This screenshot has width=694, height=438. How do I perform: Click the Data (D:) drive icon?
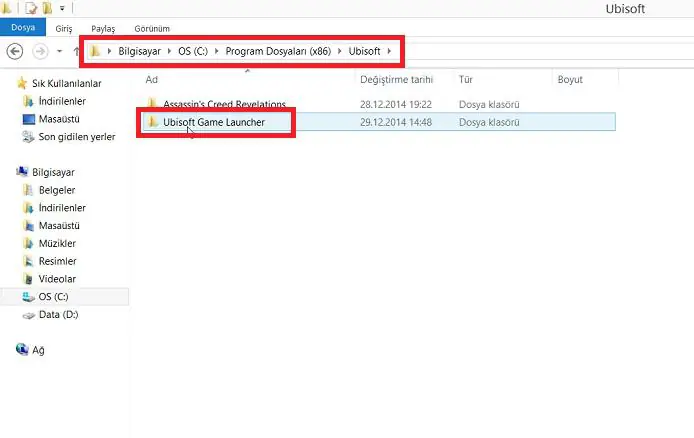click(28, 315)
